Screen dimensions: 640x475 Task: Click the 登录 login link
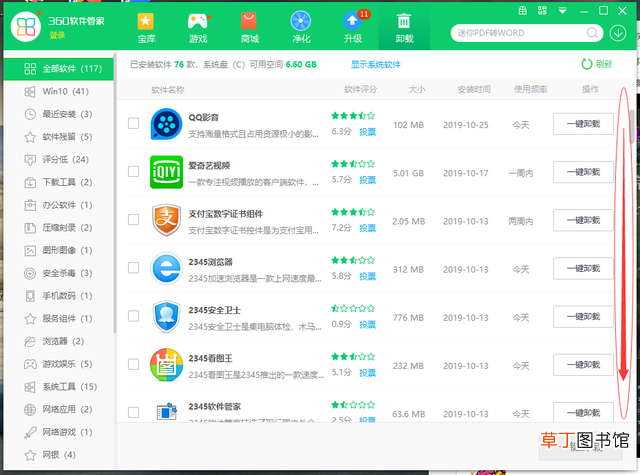(57, 36)
